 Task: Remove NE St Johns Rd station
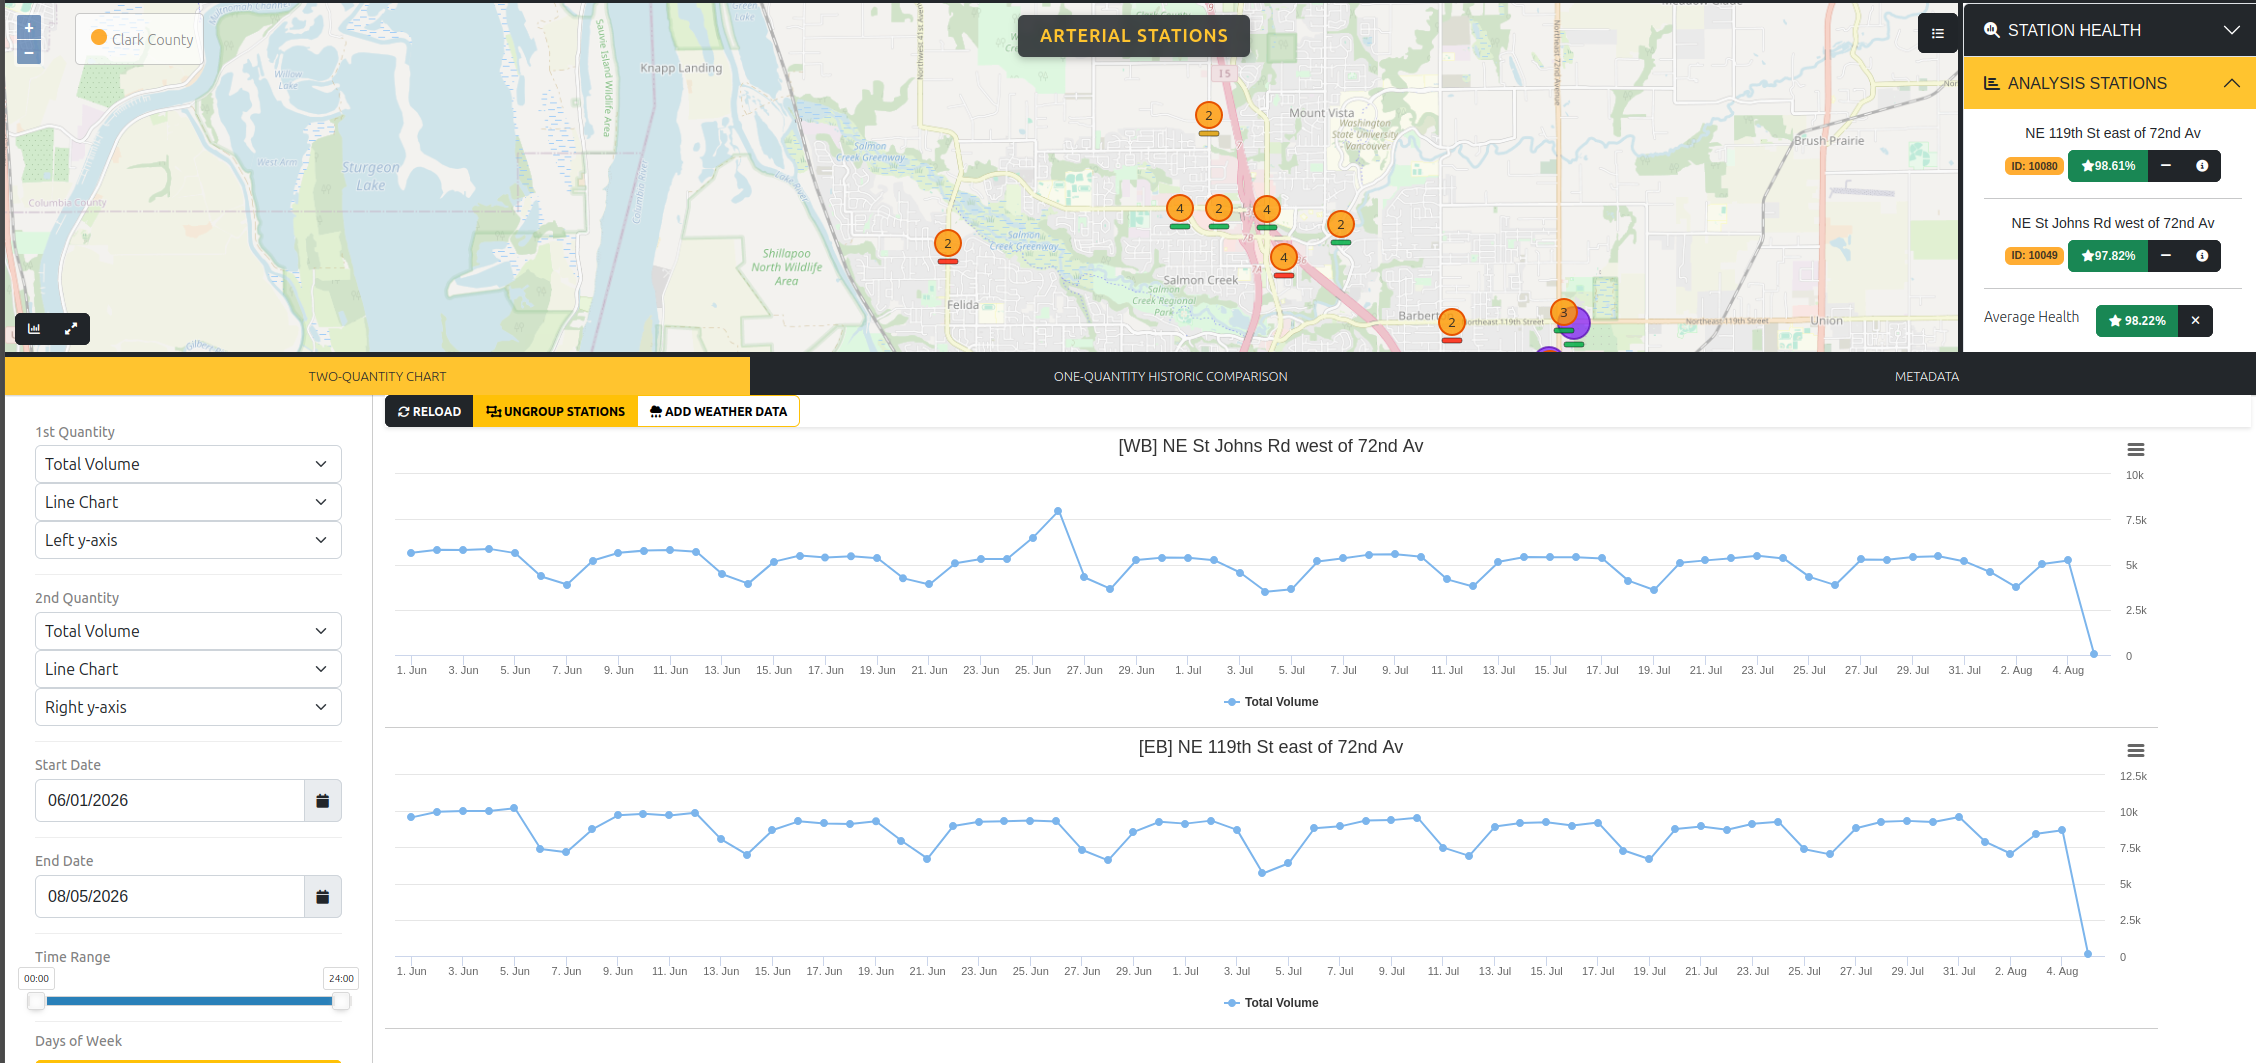click(2166, 256)
